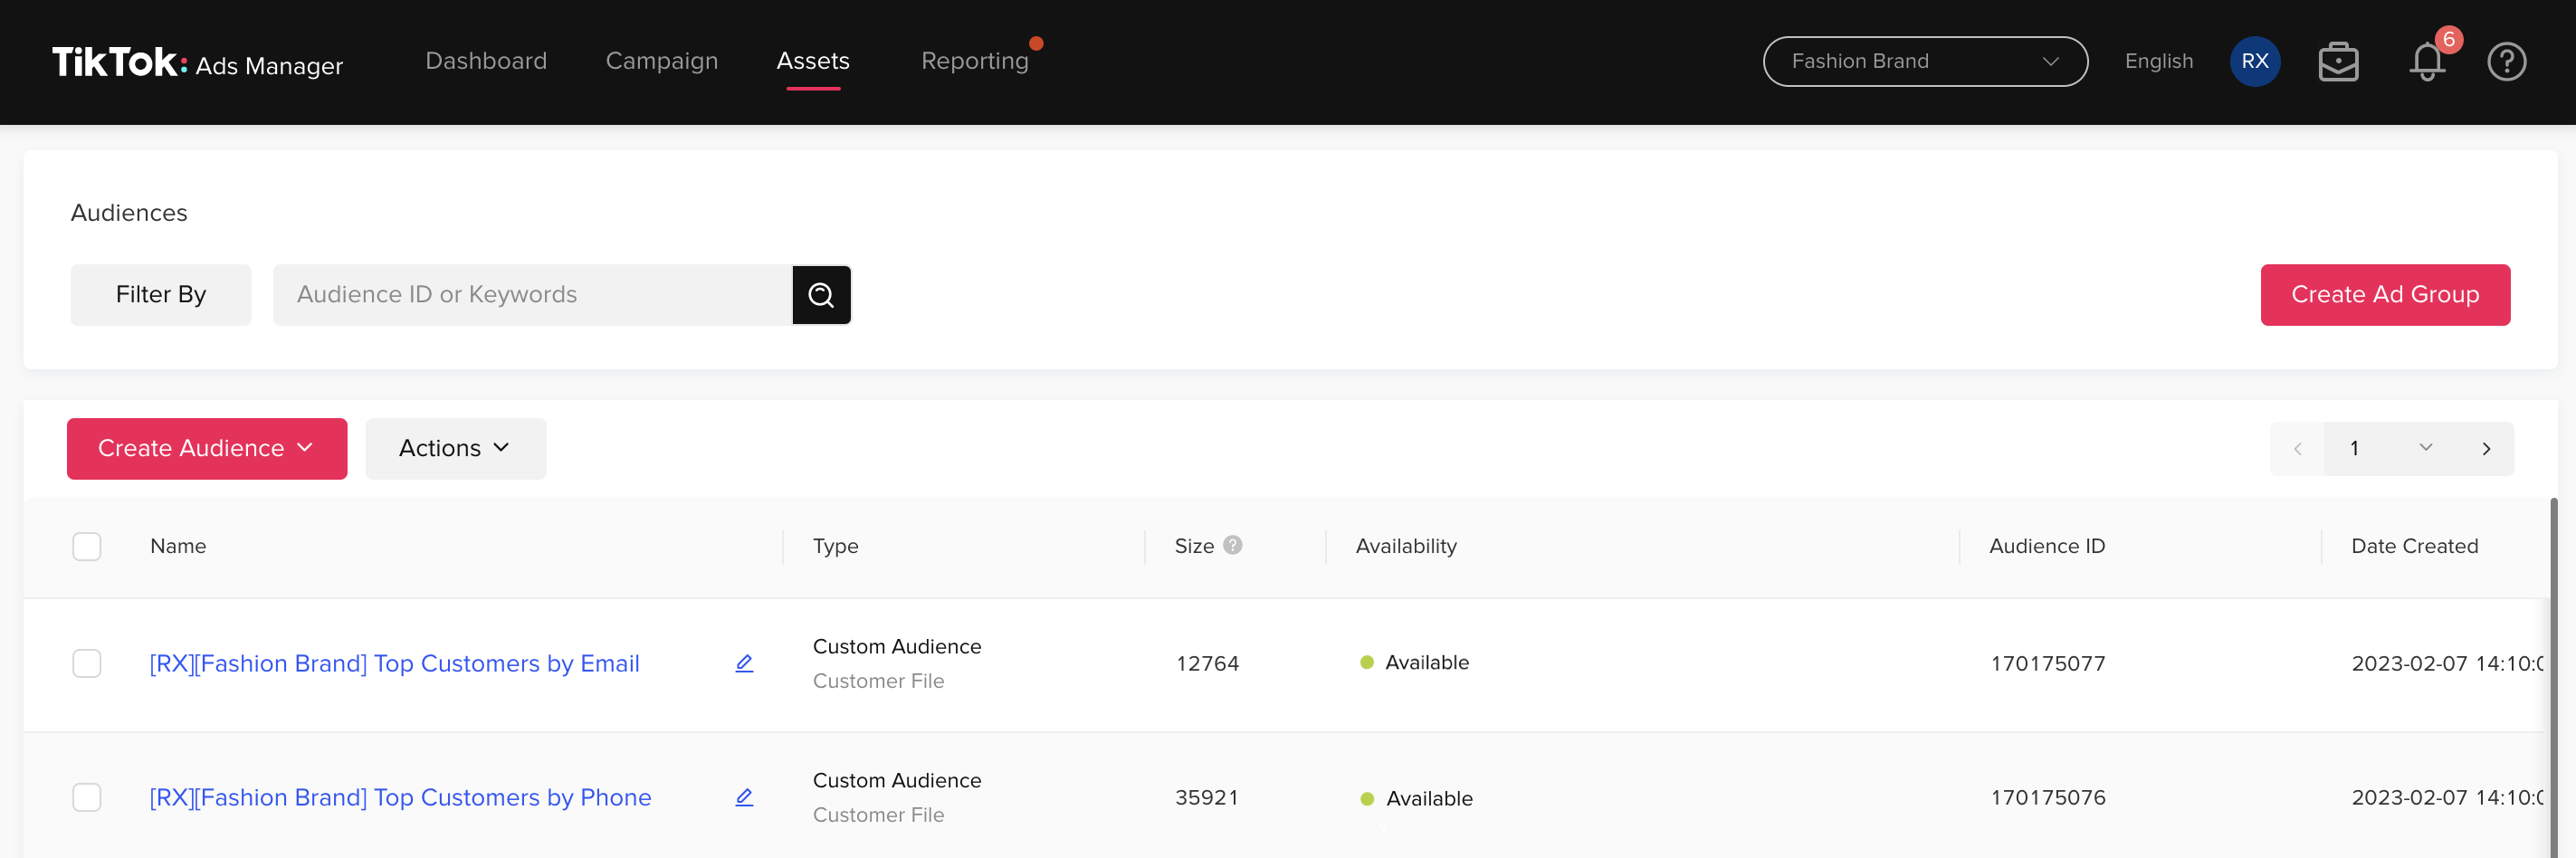Click the help question mark icon
The image size is (2576, 858).
coord(2507,61)
